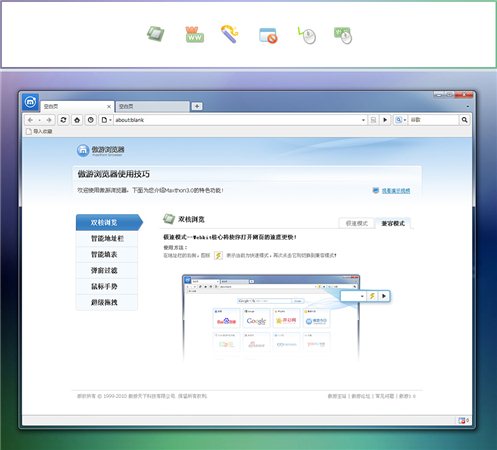
Task: Click the magnifier search button
Action: [464, 120]
